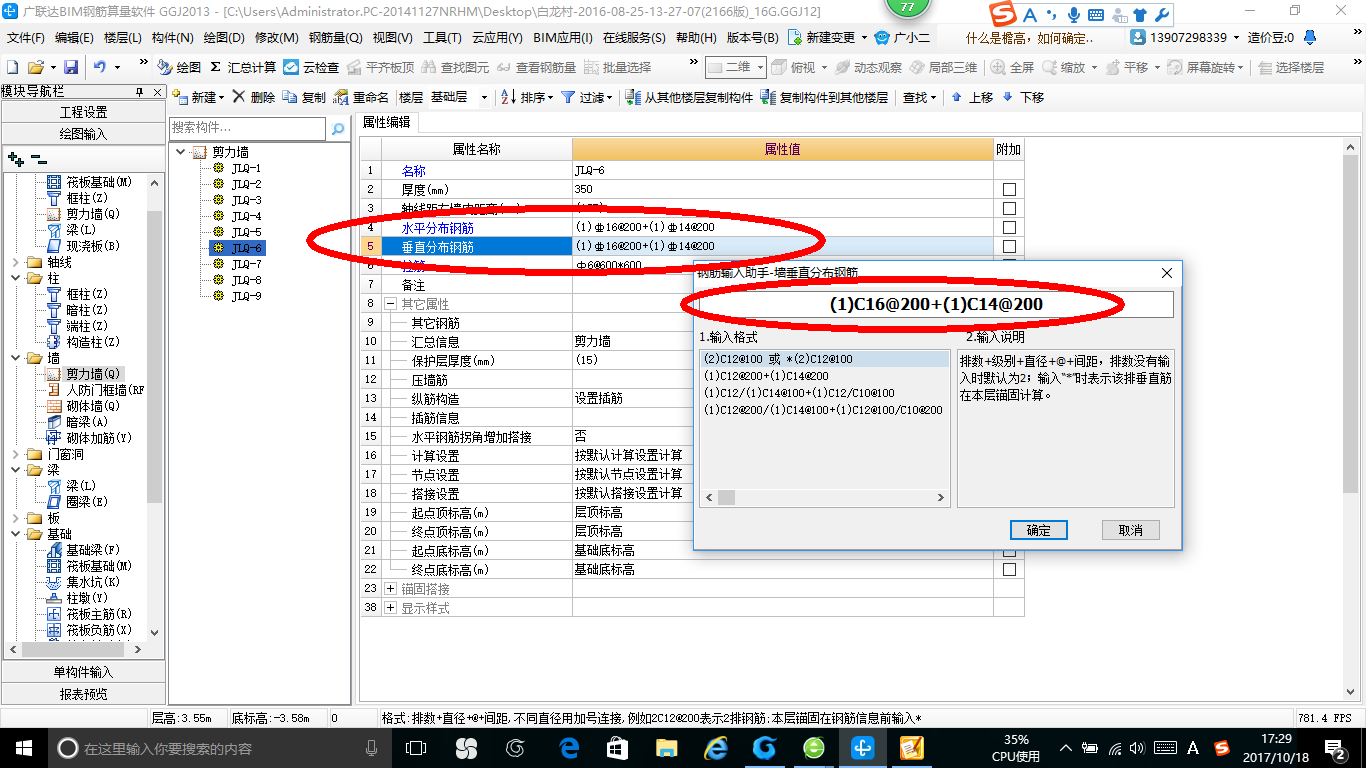Open 排序 sort tool
The width and height of the screenshot is (1366, 768).
tap(526, 97)
